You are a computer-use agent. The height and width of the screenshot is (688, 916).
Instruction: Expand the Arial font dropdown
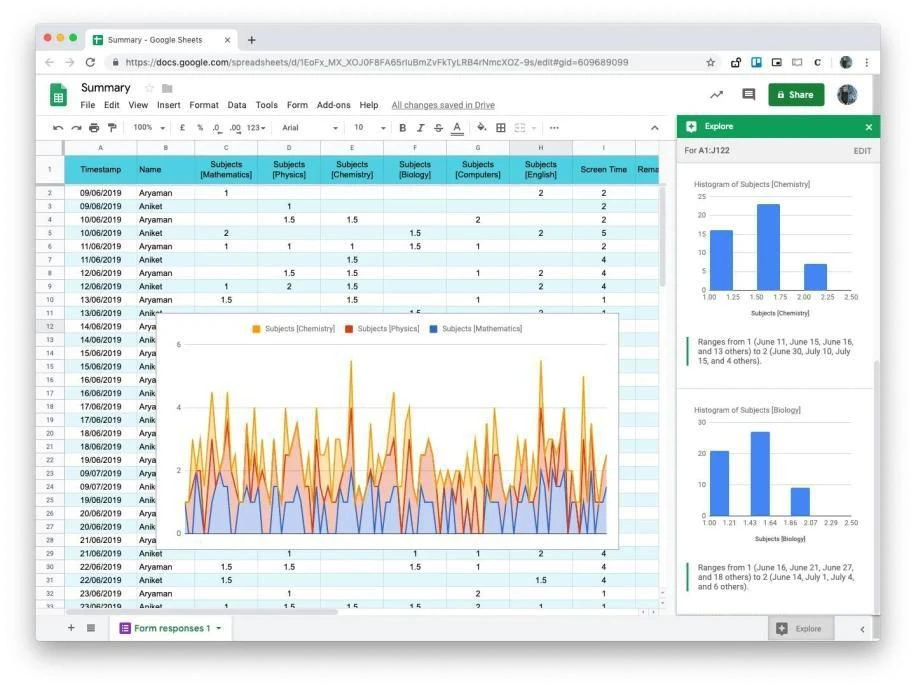tap(310, 127)
